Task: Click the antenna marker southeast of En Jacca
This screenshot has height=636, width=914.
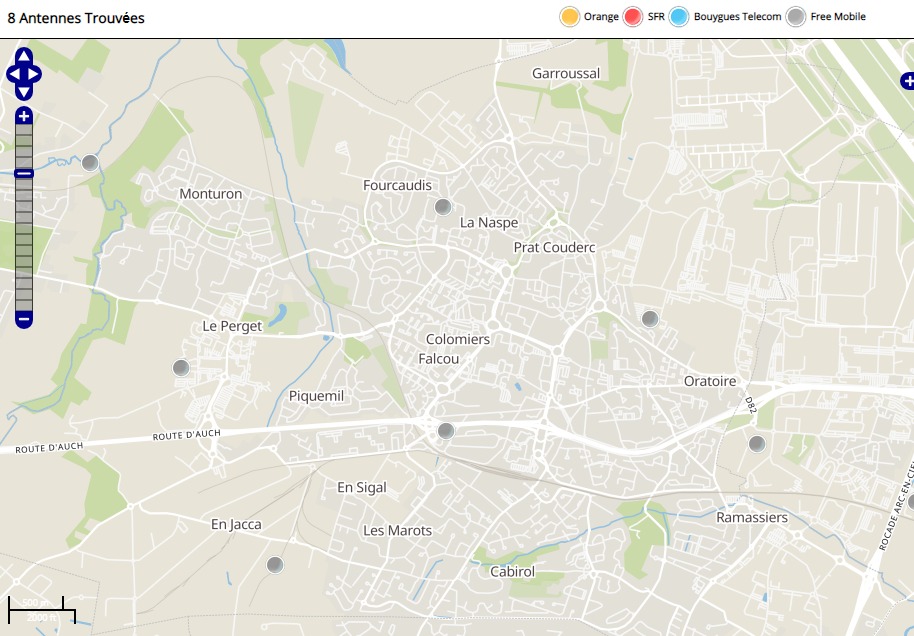Action: (x=275, y=565)
